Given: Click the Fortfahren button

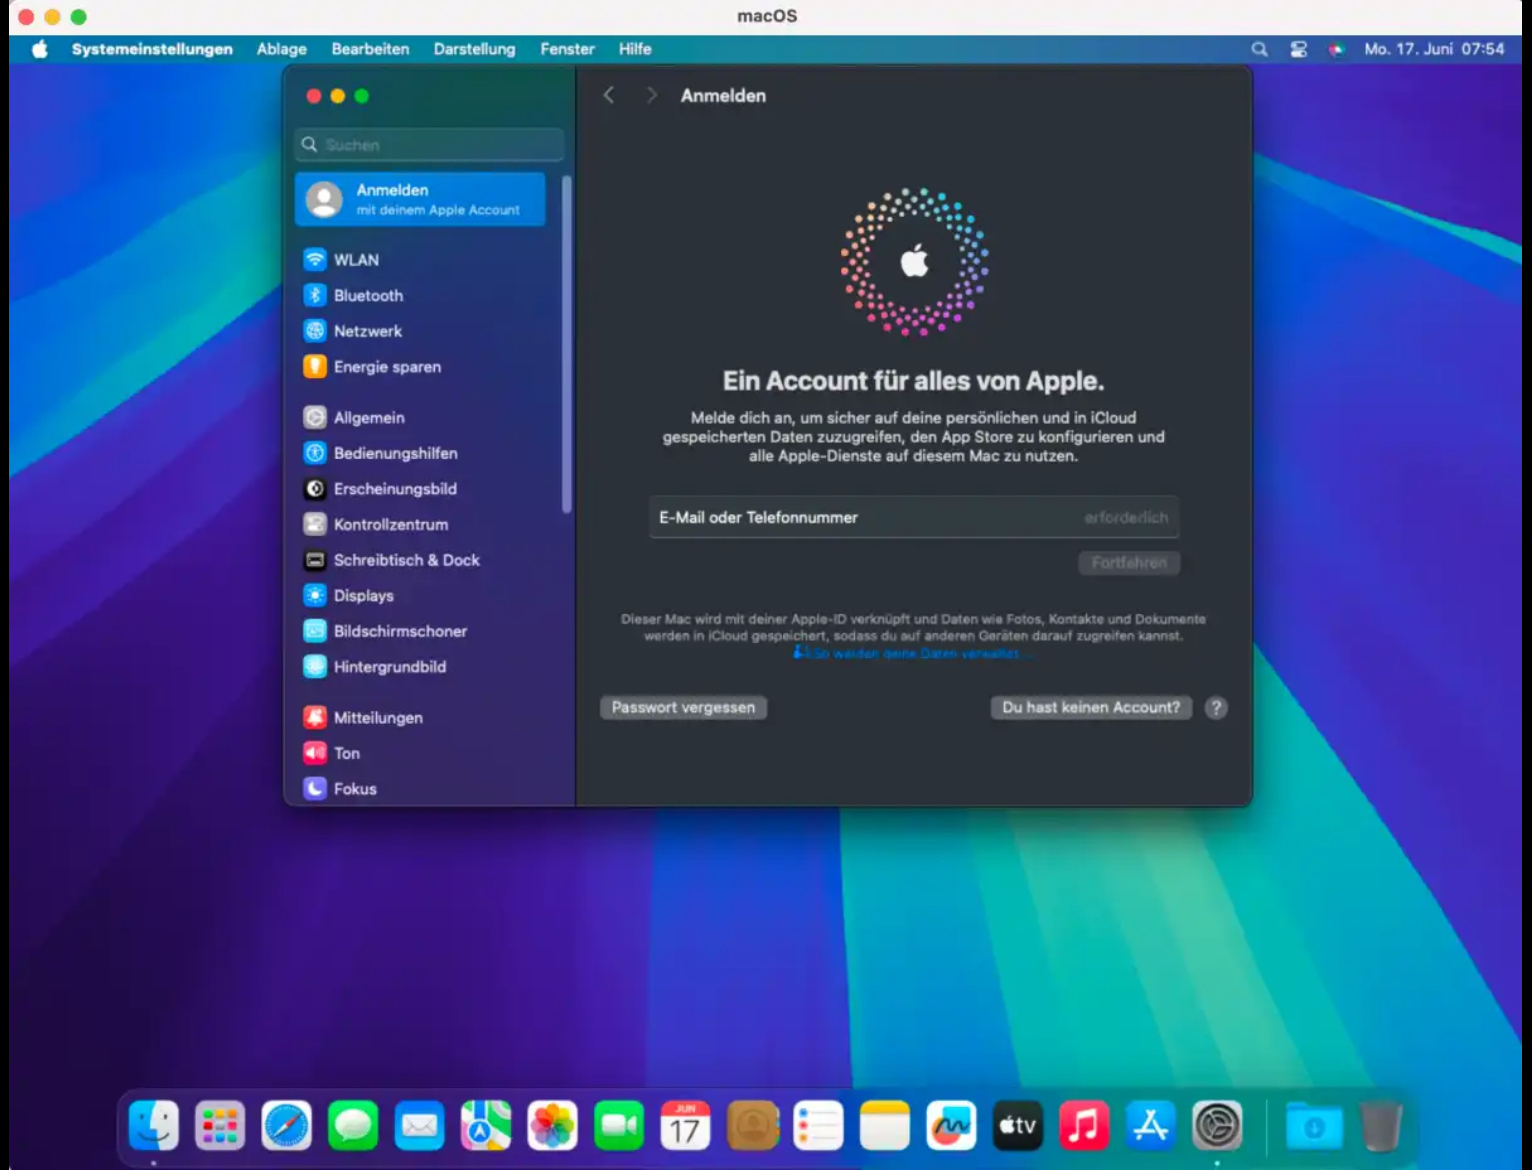Looking at the screenshot, I should pyautogui.click(x=1129, y=563).
